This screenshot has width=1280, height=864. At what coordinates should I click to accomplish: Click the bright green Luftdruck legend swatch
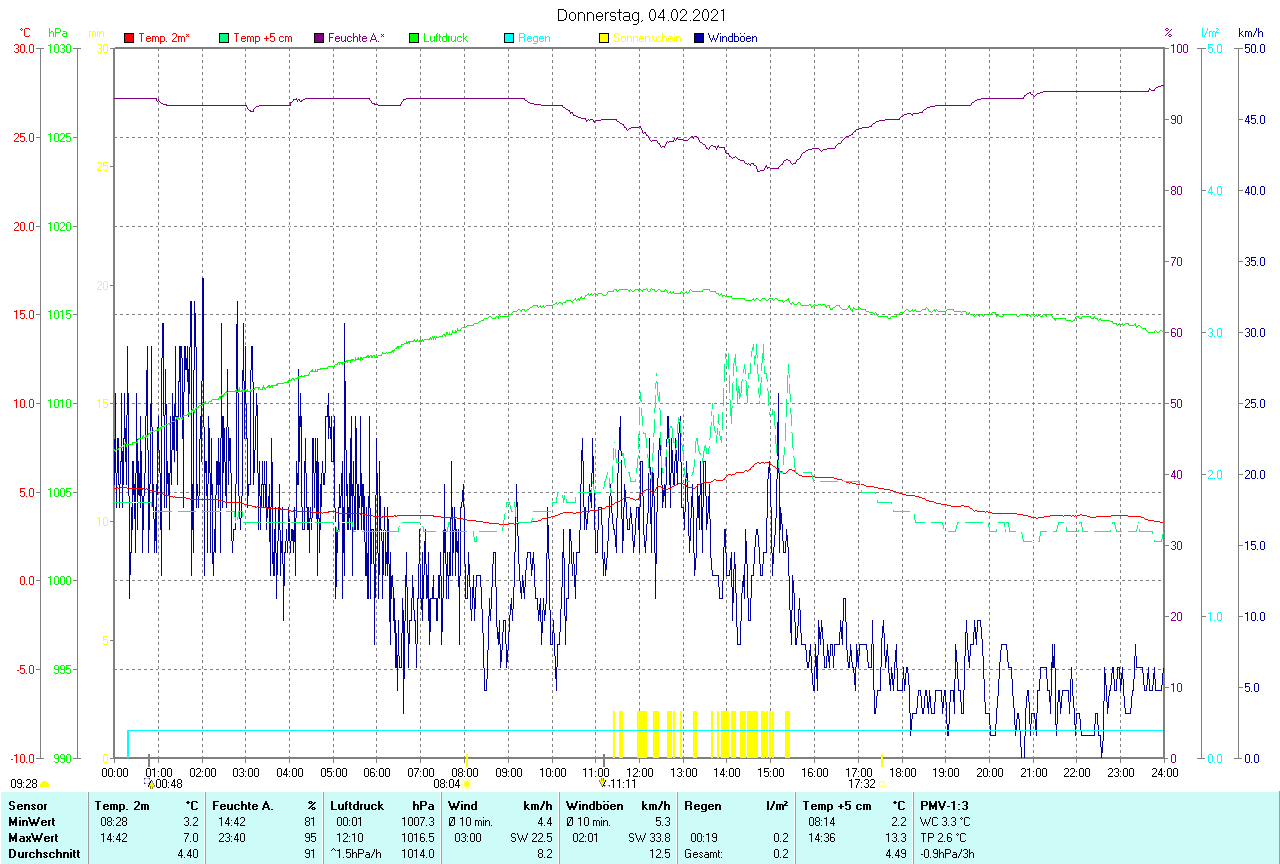(414, 38)
